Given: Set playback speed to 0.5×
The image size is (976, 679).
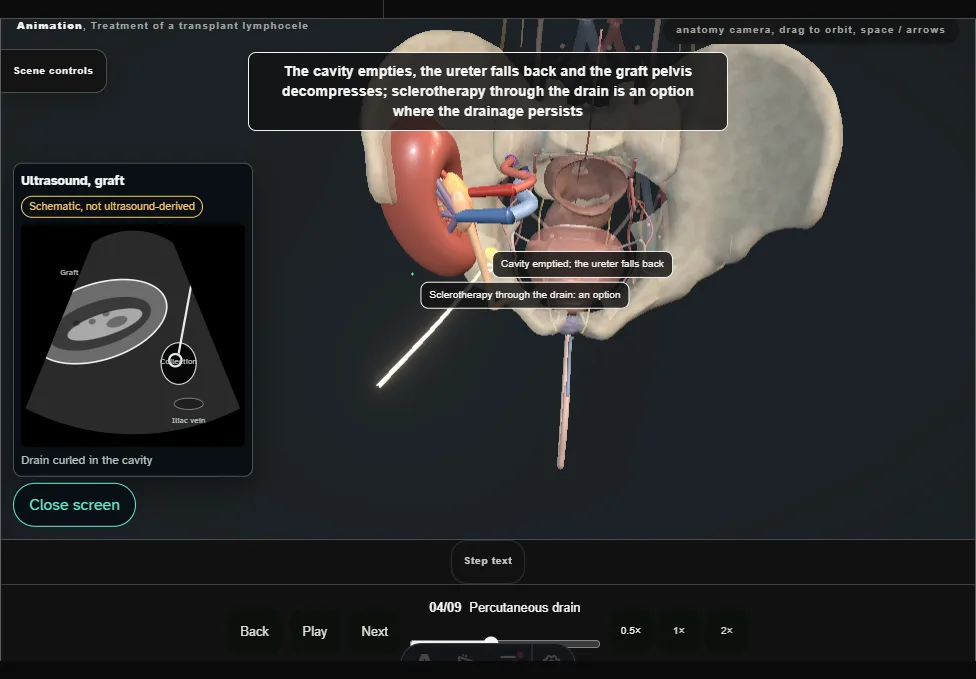Looking at the screenshot, I should [631, 630].
